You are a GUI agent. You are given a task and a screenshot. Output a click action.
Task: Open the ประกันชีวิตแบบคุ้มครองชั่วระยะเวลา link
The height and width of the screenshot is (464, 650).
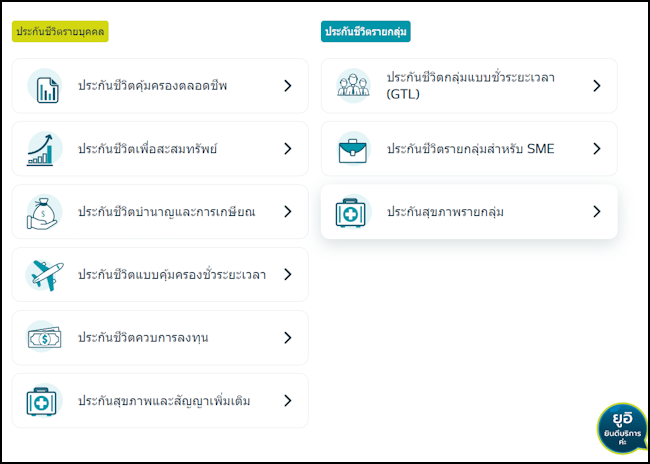tap(172, 275)
